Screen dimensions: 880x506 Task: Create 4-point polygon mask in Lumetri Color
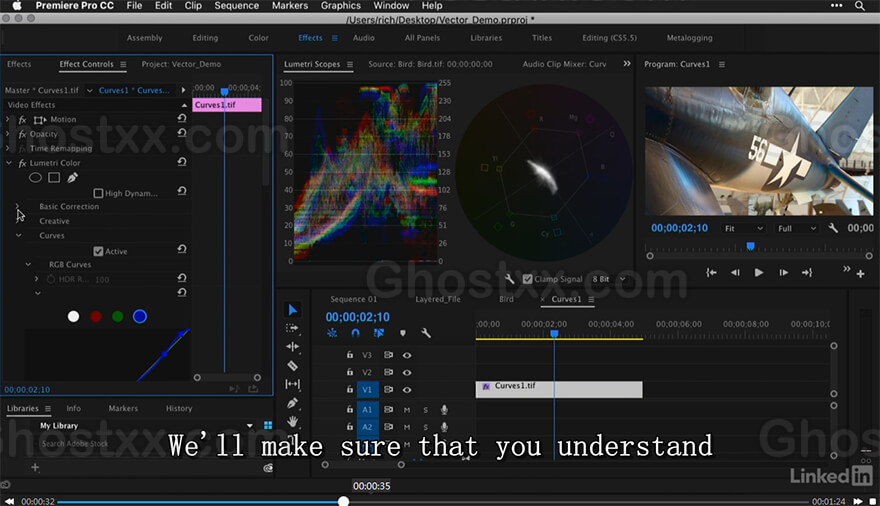[x=54, y=178]
